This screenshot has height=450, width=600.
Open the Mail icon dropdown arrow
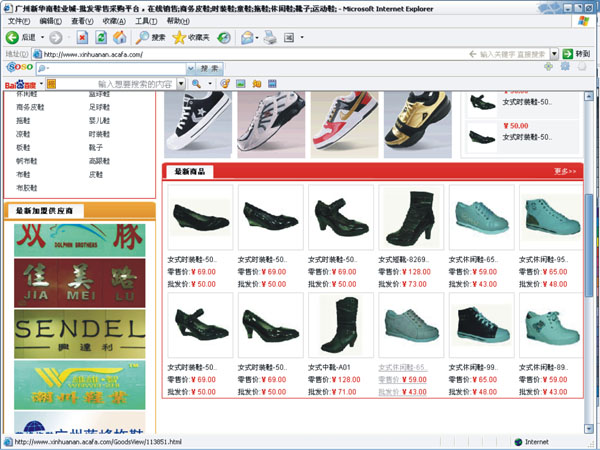(x=257, y=38)
